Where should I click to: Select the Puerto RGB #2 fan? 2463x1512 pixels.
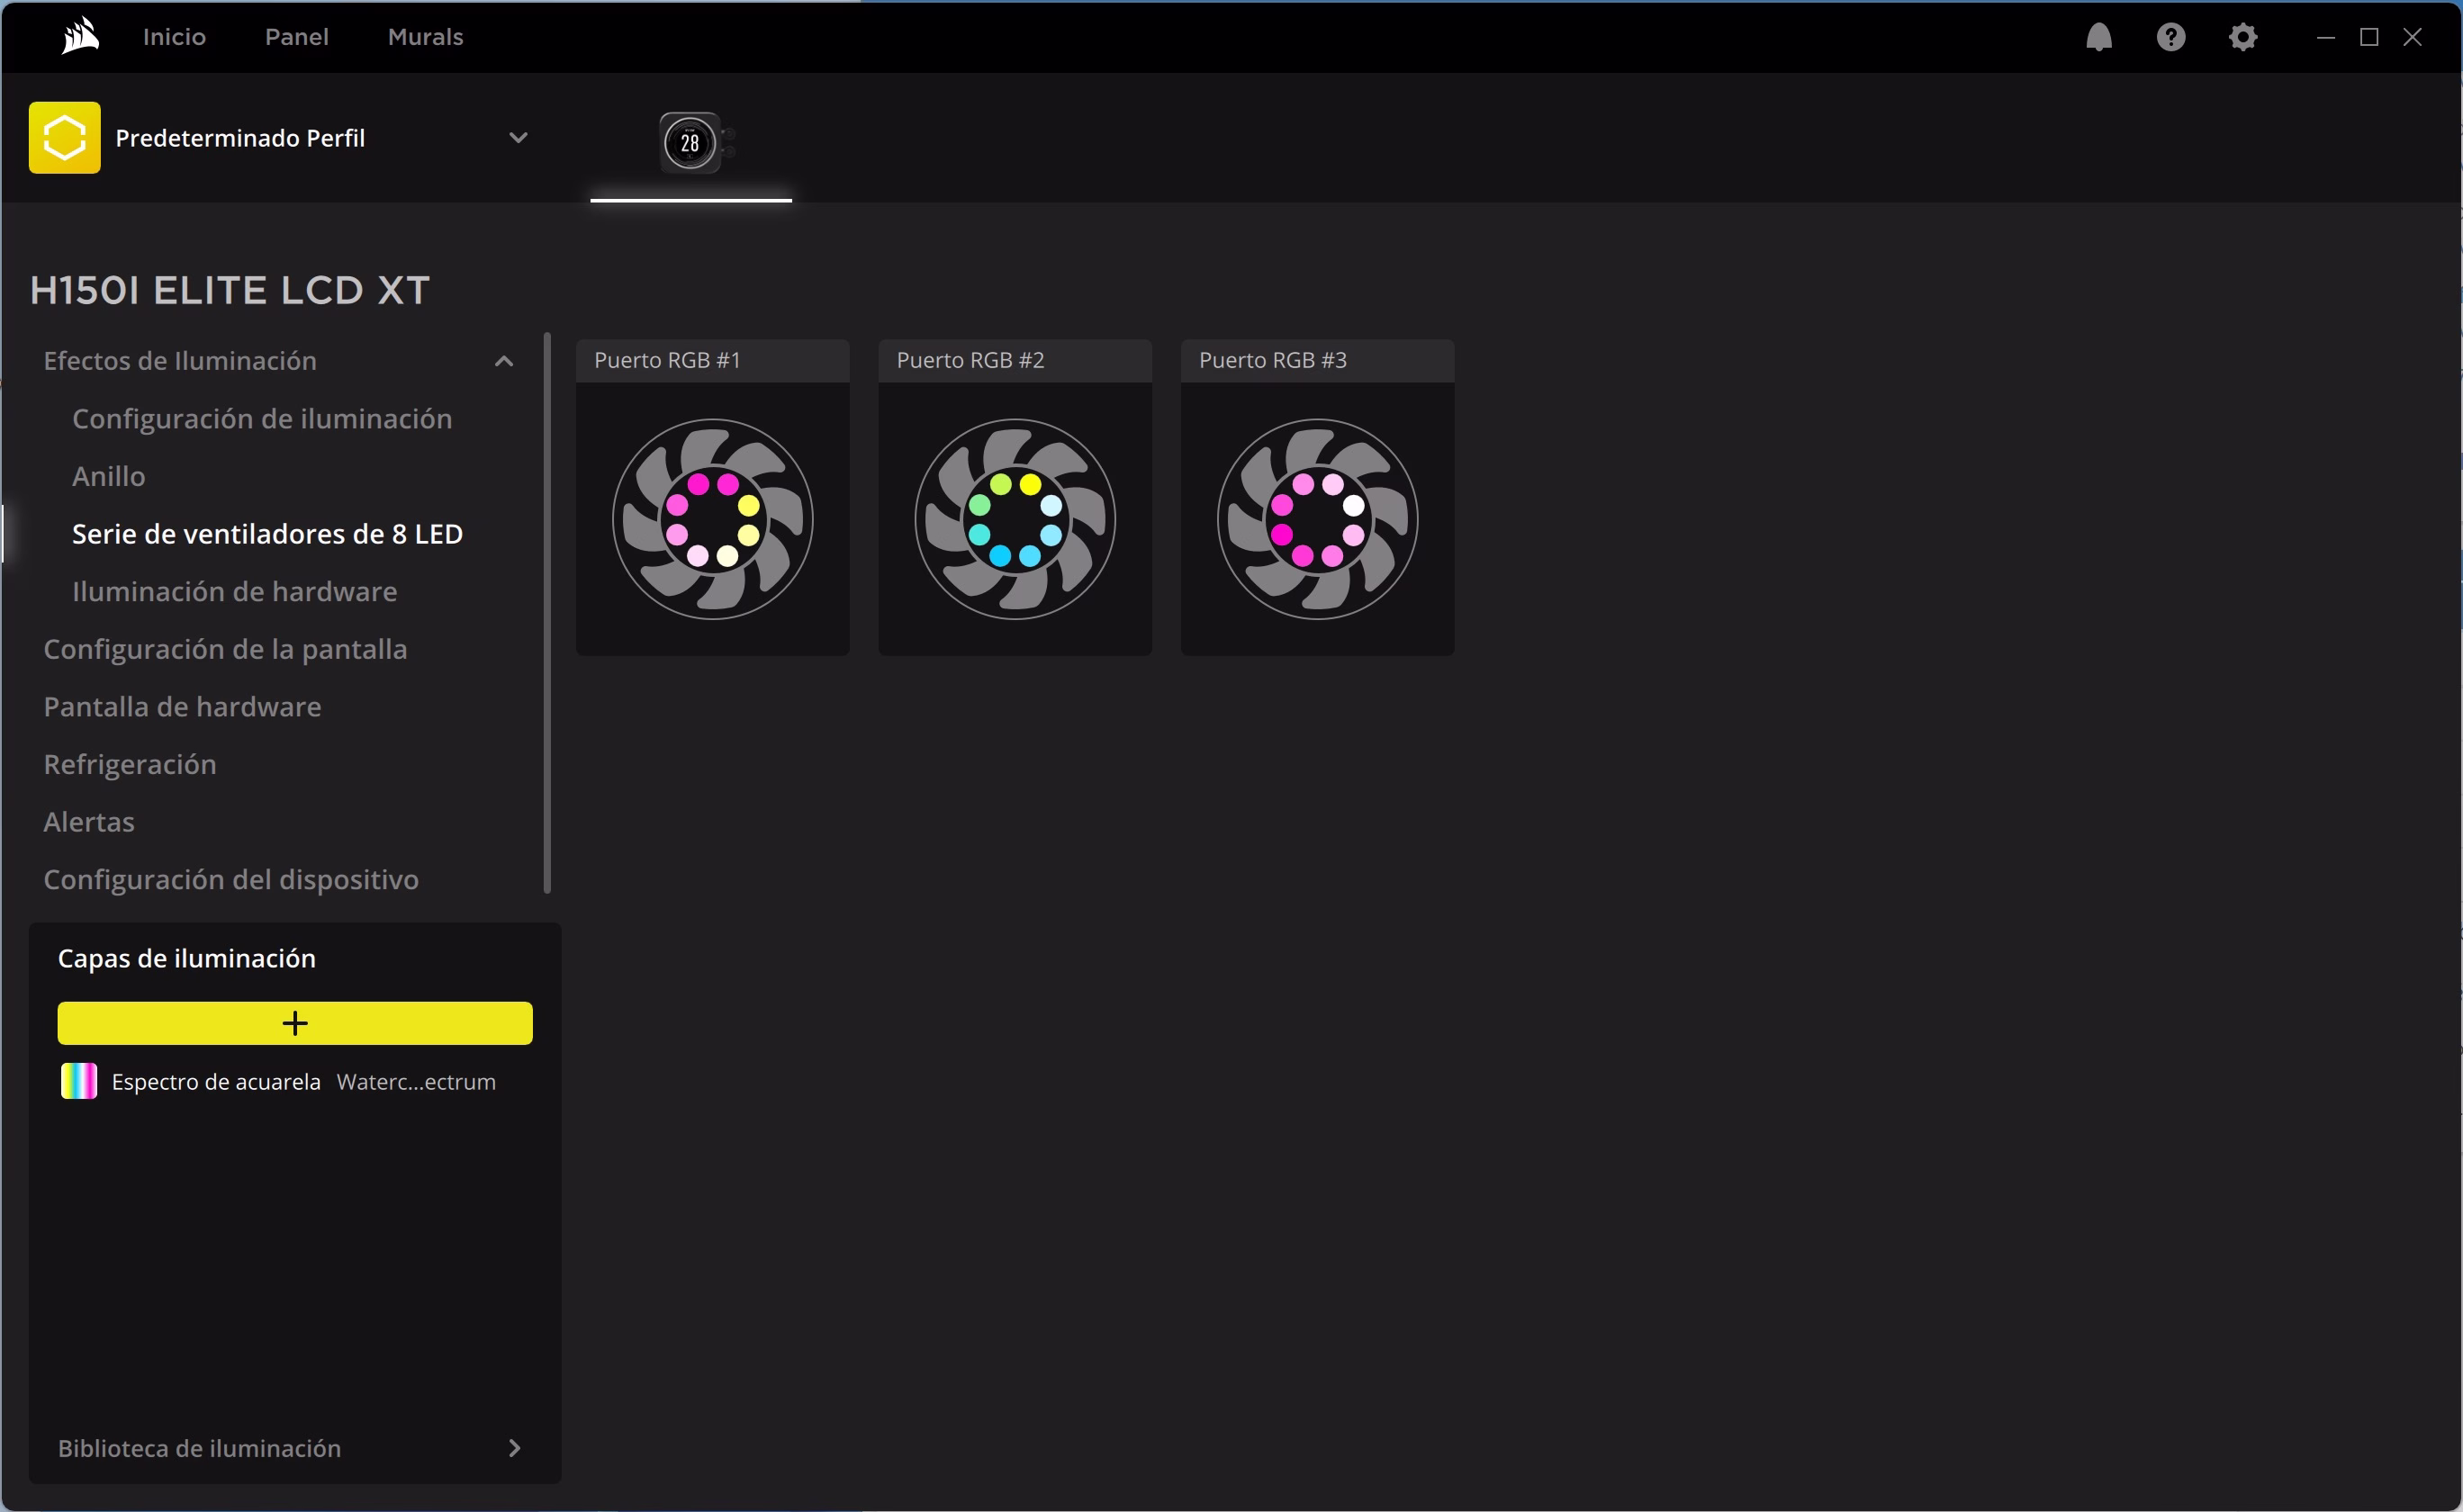coord(1015,518)
